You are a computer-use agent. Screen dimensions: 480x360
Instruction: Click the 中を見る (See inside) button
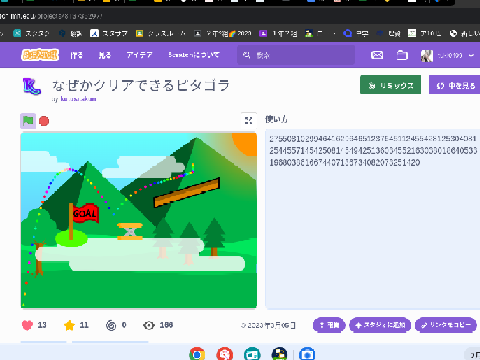tap(455, 85)
